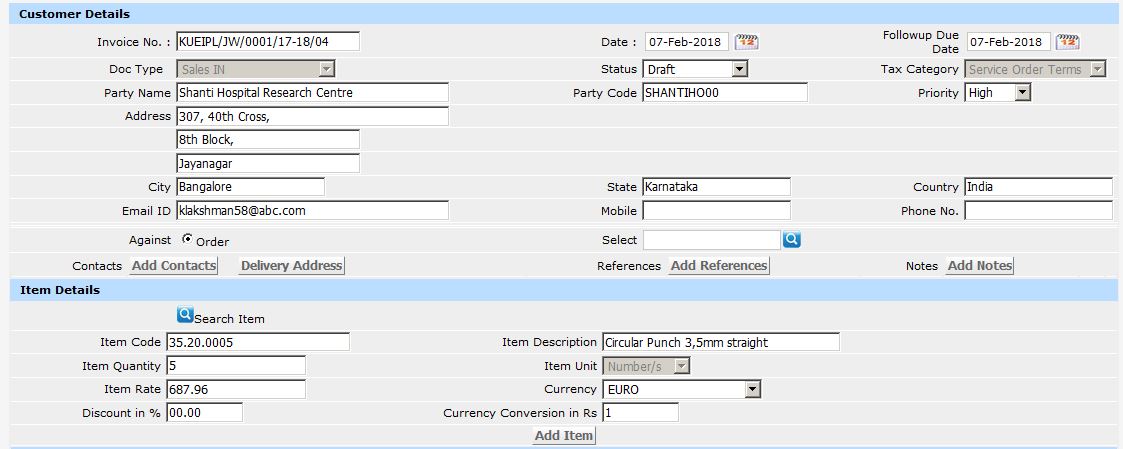This screenshot has height=449, width=1123.
Task: Click the Discount in % field
Action: pos(204,412)
